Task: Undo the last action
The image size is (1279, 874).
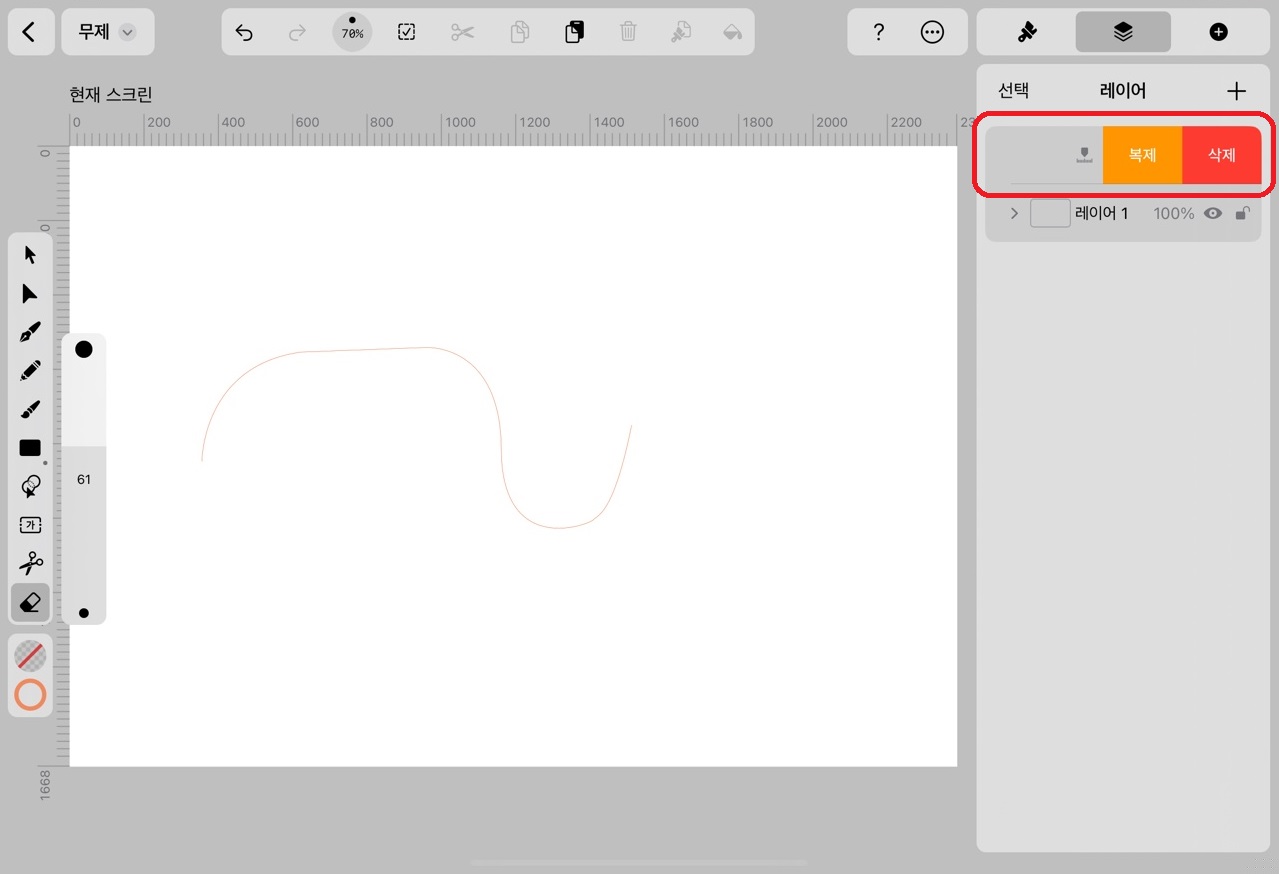Action: point(244,32)
